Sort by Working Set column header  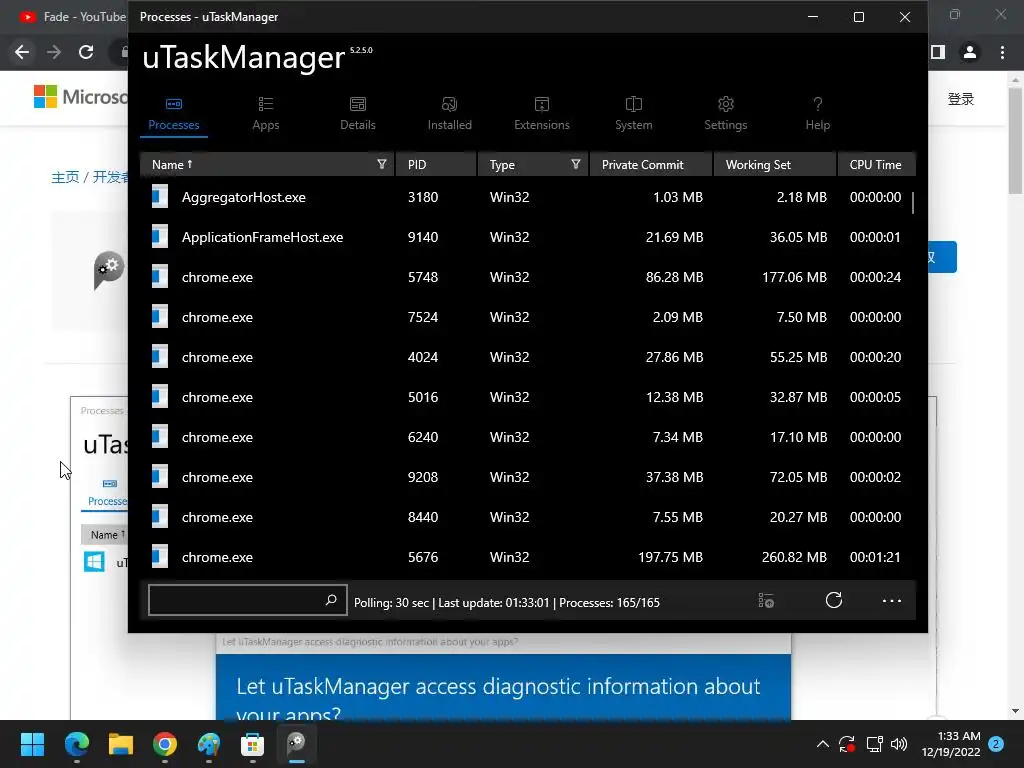pyautogui.click(x=775, y=165)
